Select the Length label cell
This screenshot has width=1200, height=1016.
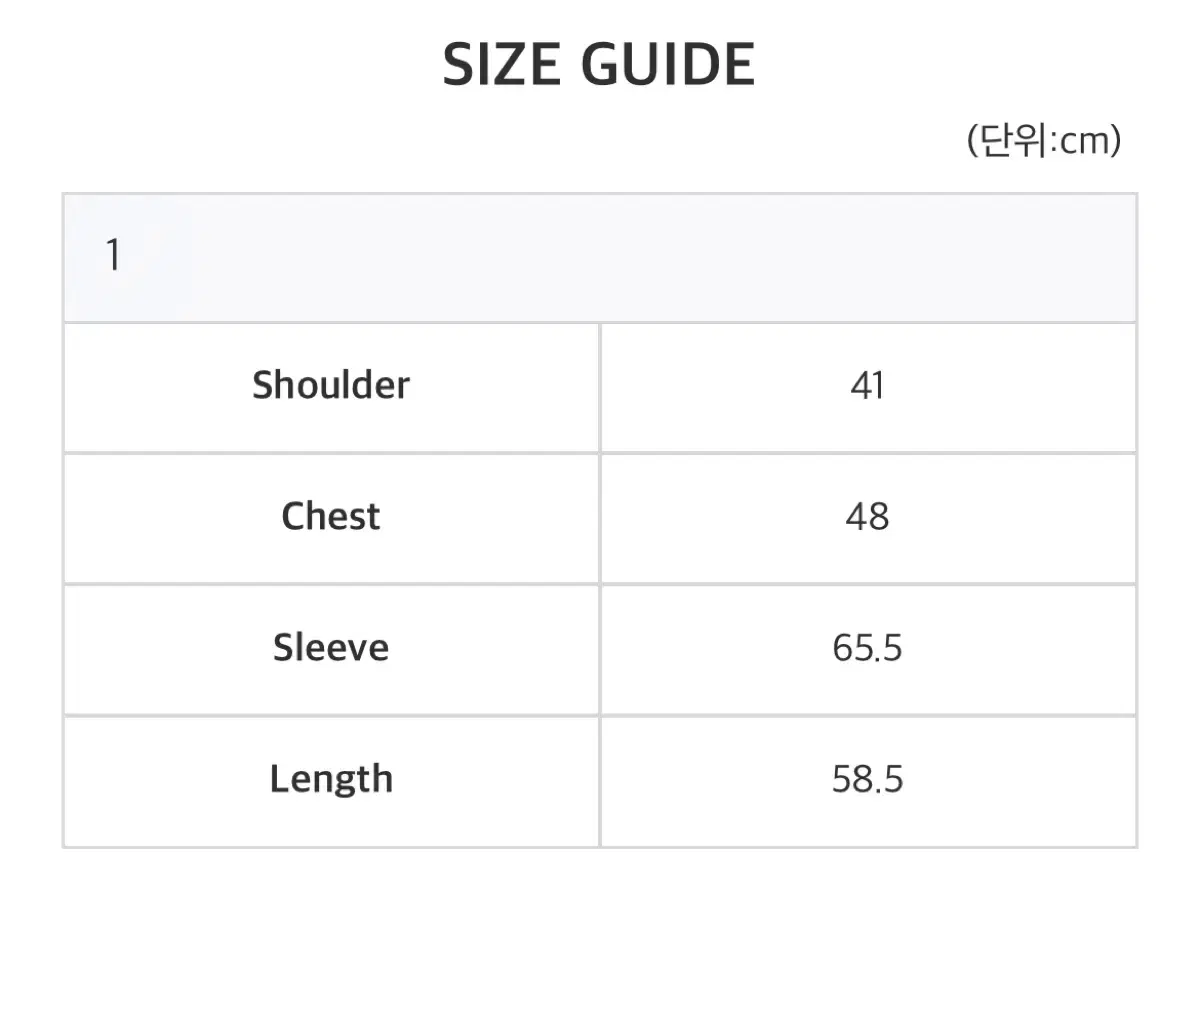(x=331, y=779)
